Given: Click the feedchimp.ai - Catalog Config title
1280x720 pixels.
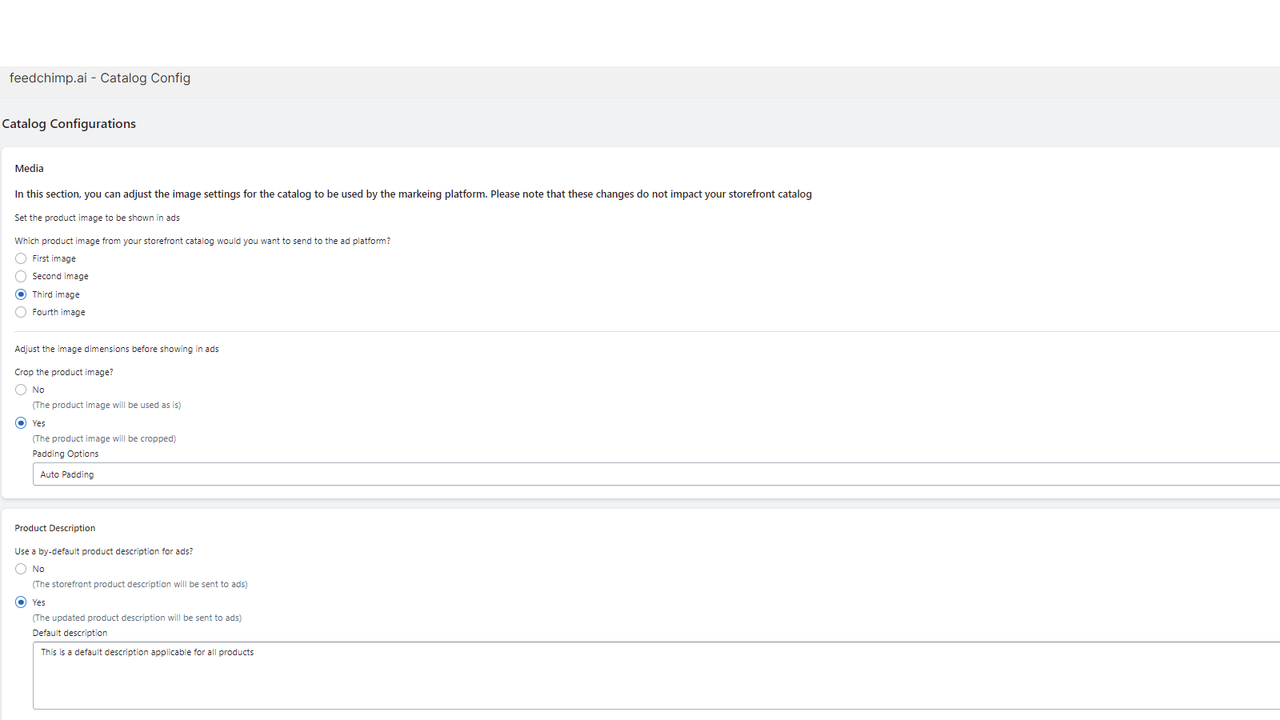Looking at the screenshot, I should [x=100, y=78].
